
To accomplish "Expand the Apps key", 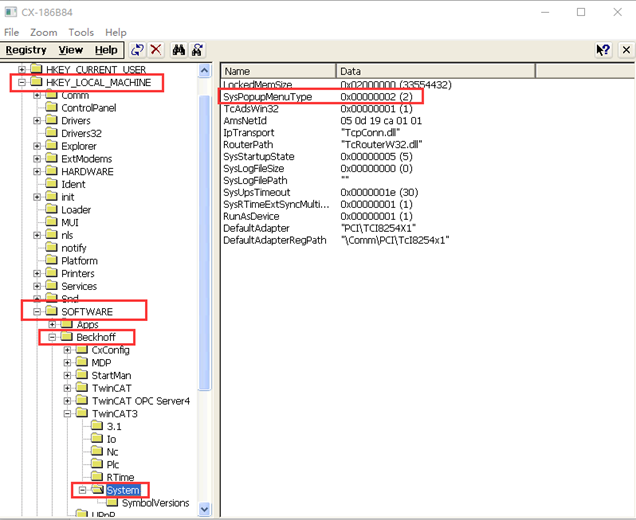I will (52, 324).
